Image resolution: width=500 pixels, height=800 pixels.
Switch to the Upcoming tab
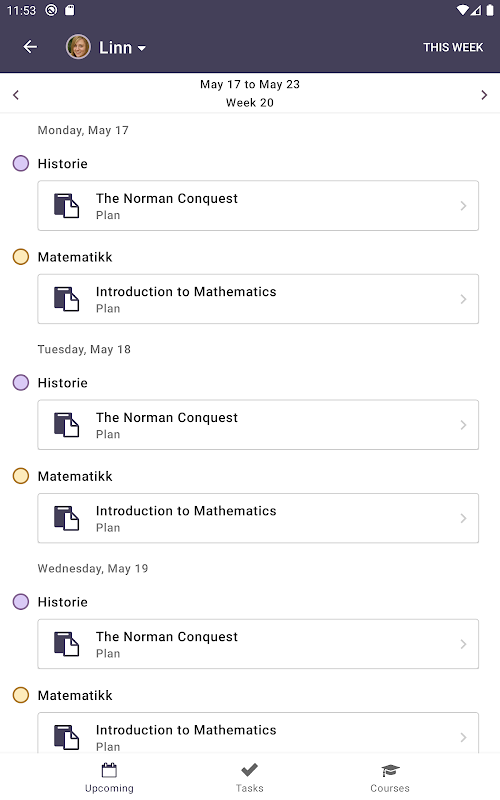pos(109,778)
